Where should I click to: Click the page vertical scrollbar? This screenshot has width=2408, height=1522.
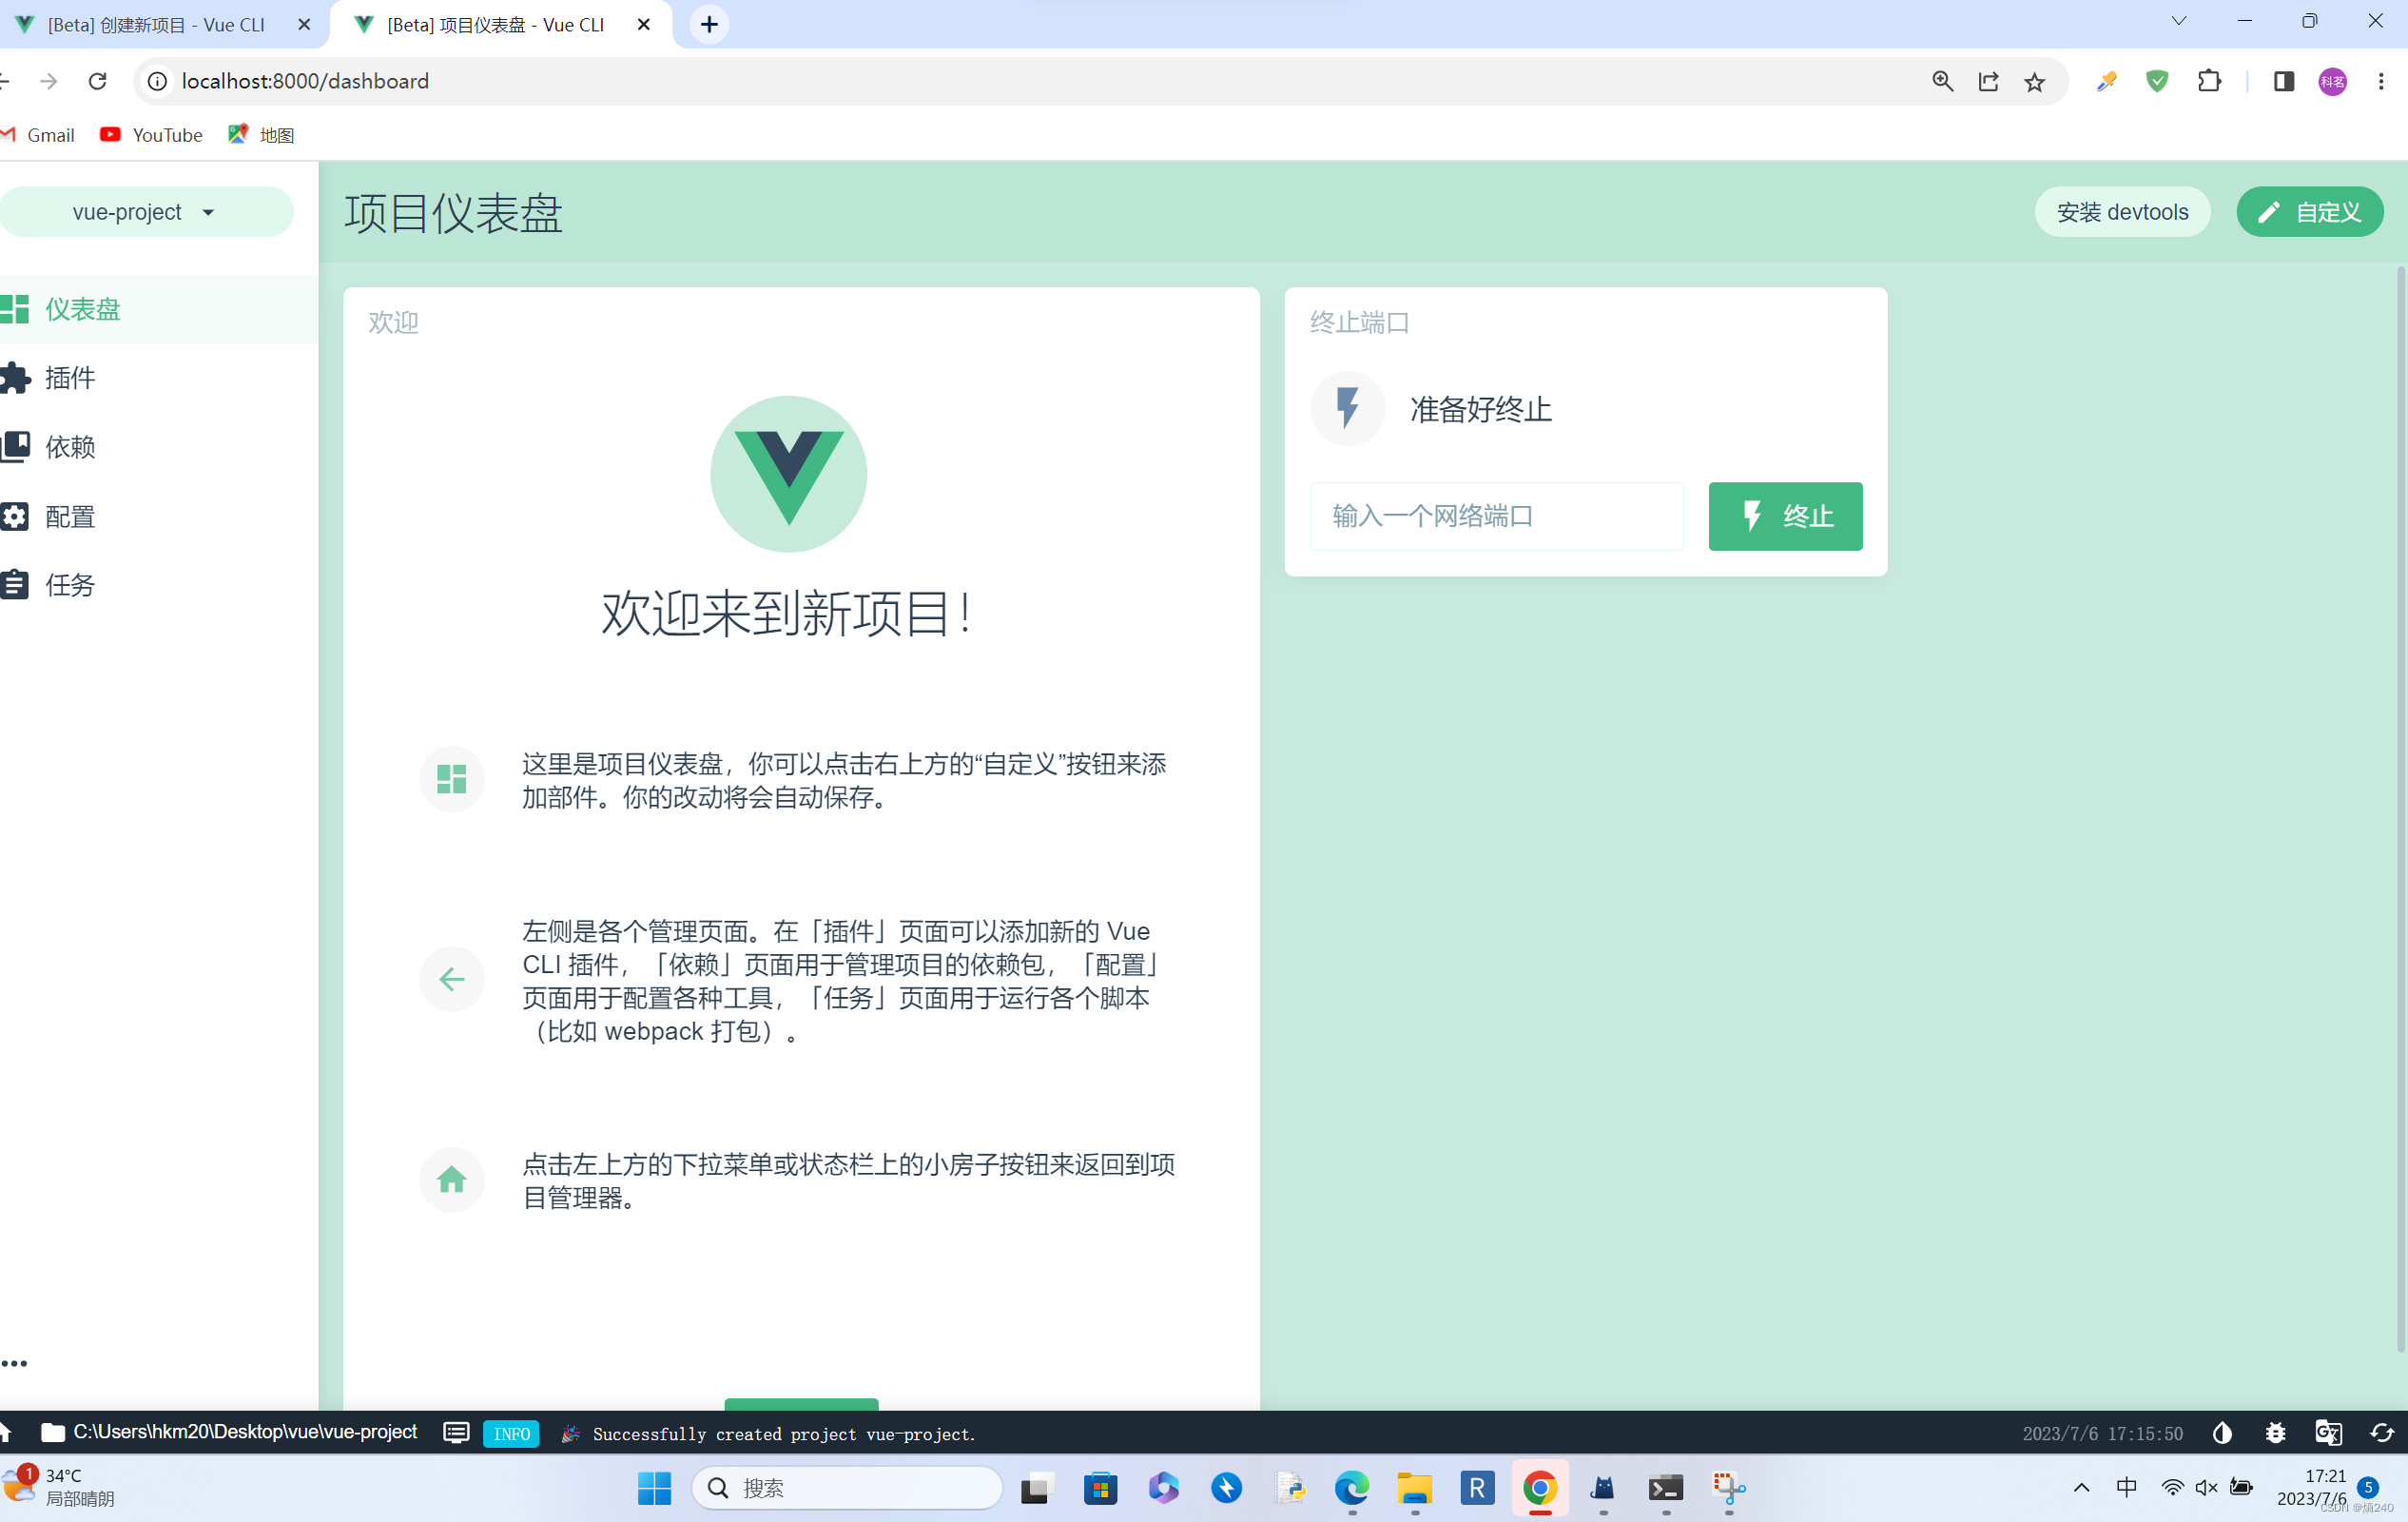(2400, 808)
